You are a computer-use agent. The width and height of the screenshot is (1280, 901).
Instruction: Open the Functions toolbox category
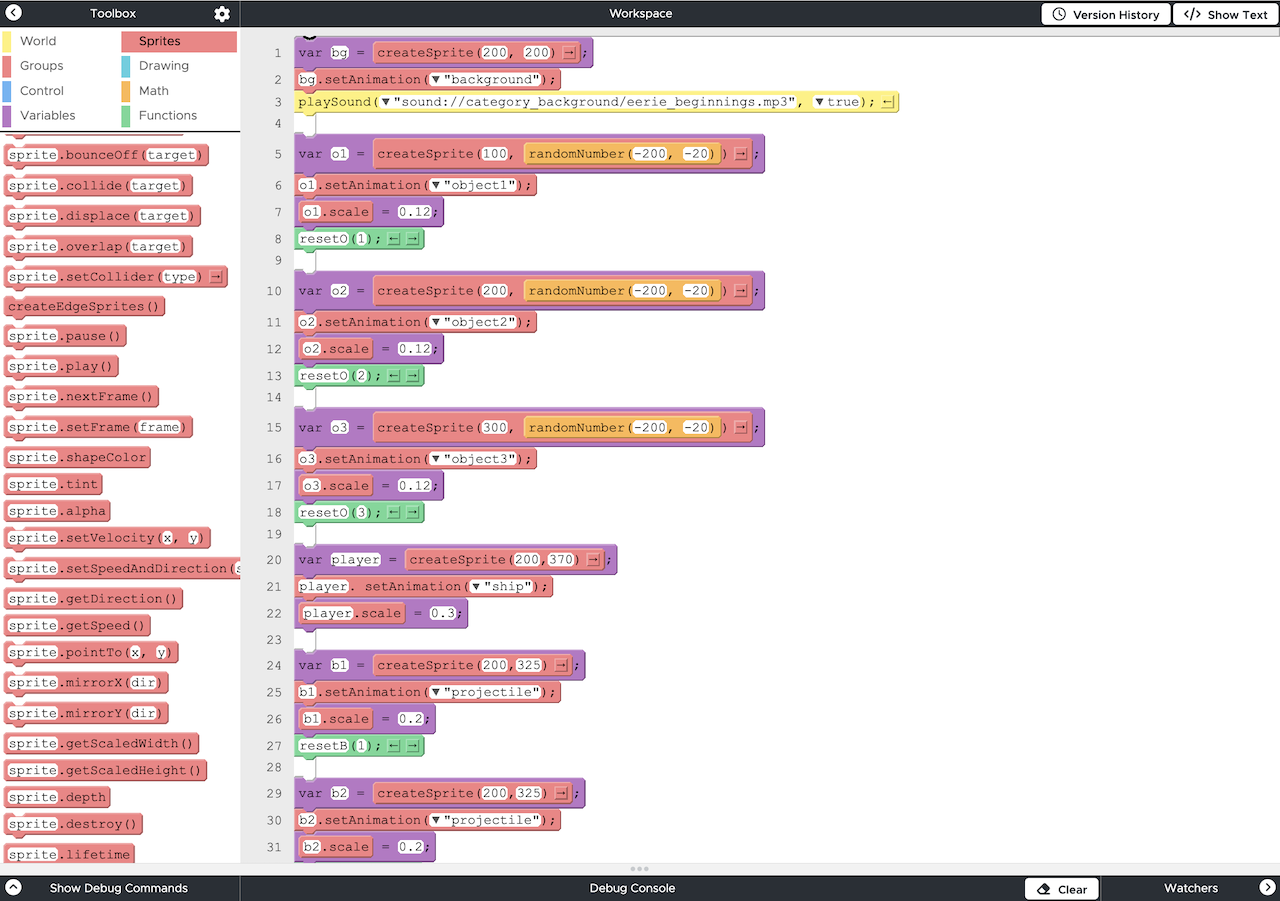(x=167, y=116)
